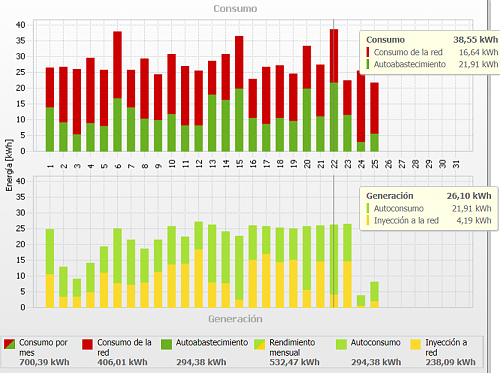Click day 20 bar in Consumo chart
Image resolution: width=500 pixels, height=373 pixels.
click(x=307, y=99)
